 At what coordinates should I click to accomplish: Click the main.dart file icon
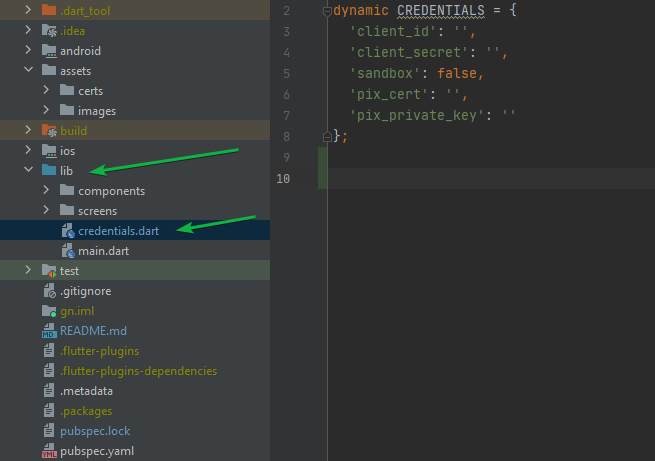tap(68, 251)
